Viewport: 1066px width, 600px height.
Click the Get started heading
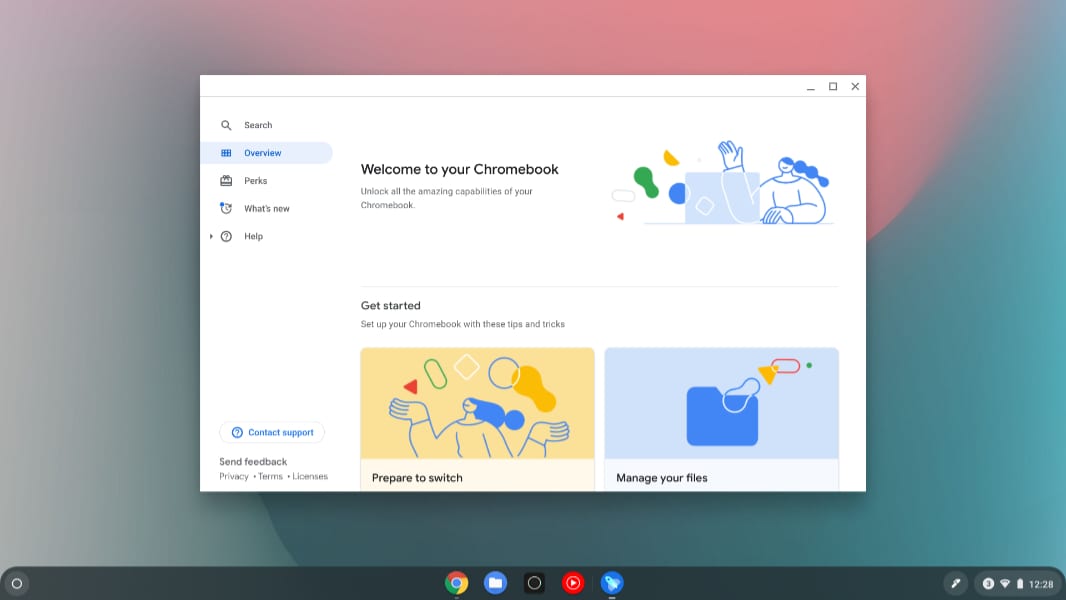point(390,306)
